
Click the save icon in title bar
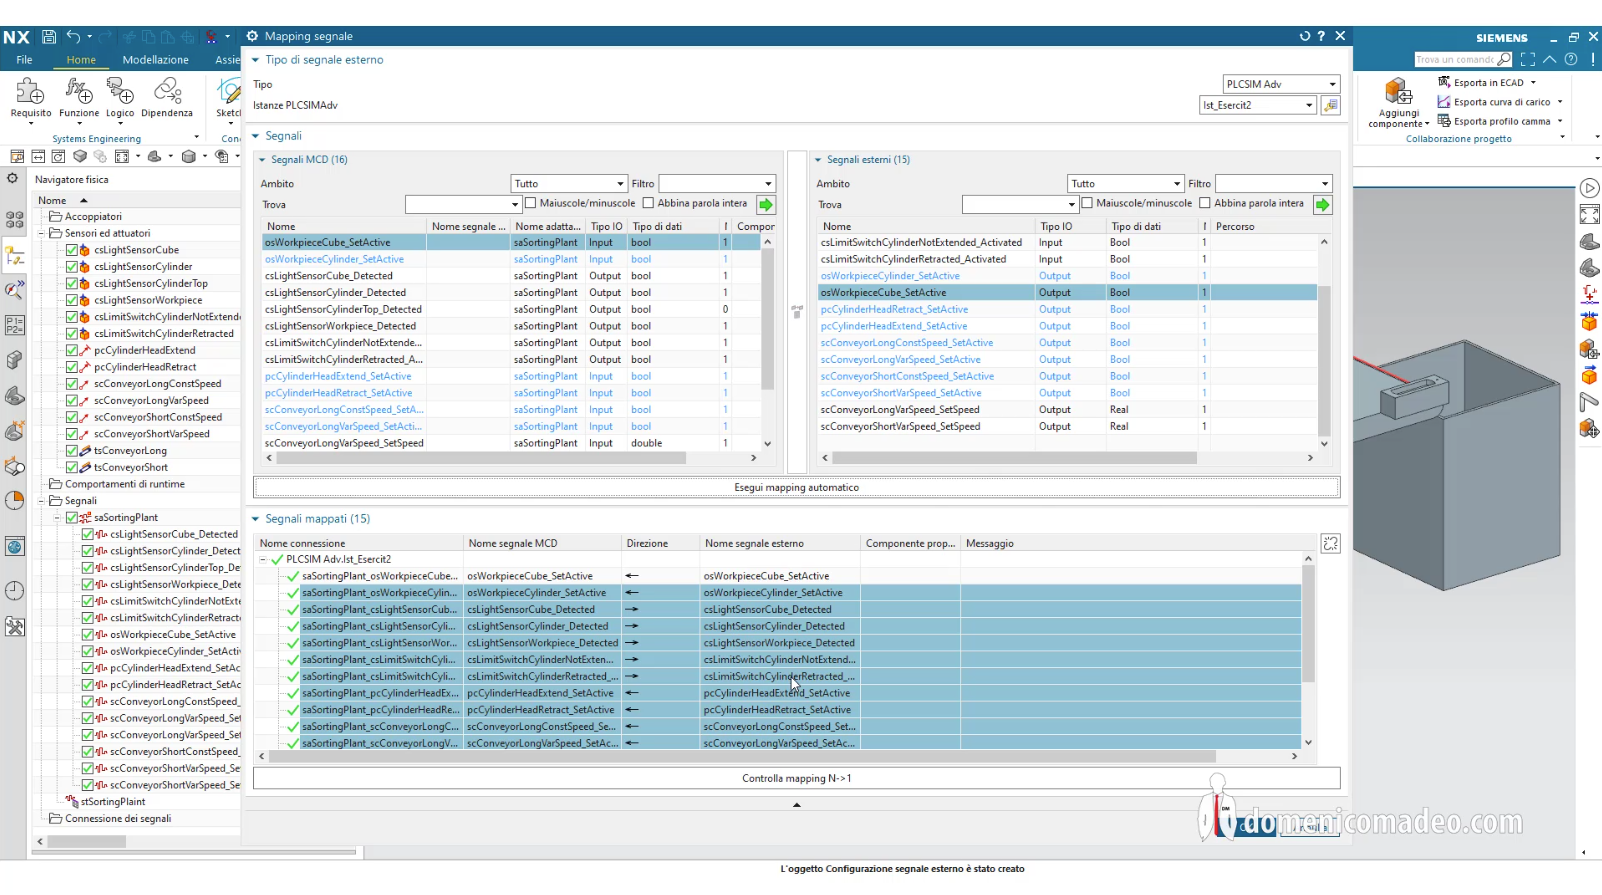pos(48,37)
